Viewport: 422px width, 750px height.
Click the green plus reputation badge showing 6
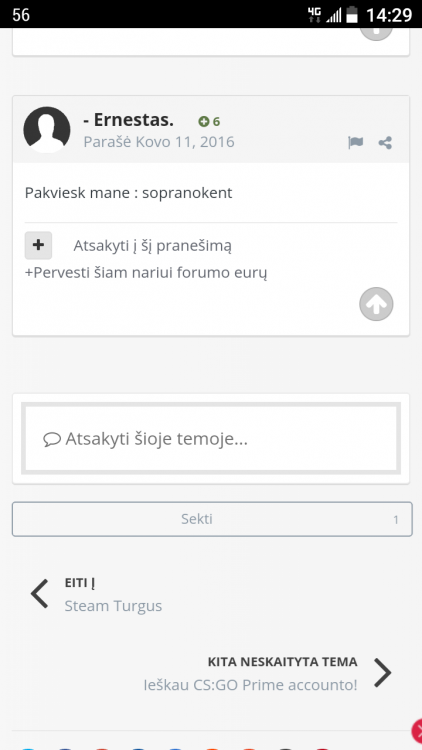tap(209, 121)
